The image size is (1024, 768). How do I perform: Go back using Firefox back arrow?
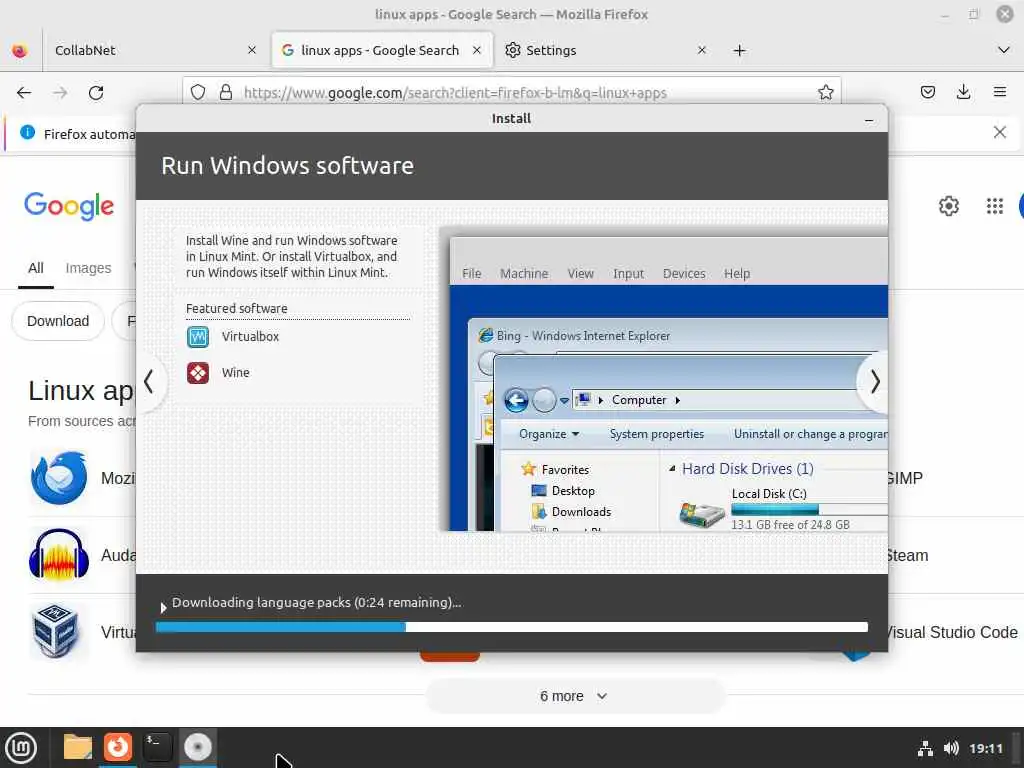tap(24, 93)
